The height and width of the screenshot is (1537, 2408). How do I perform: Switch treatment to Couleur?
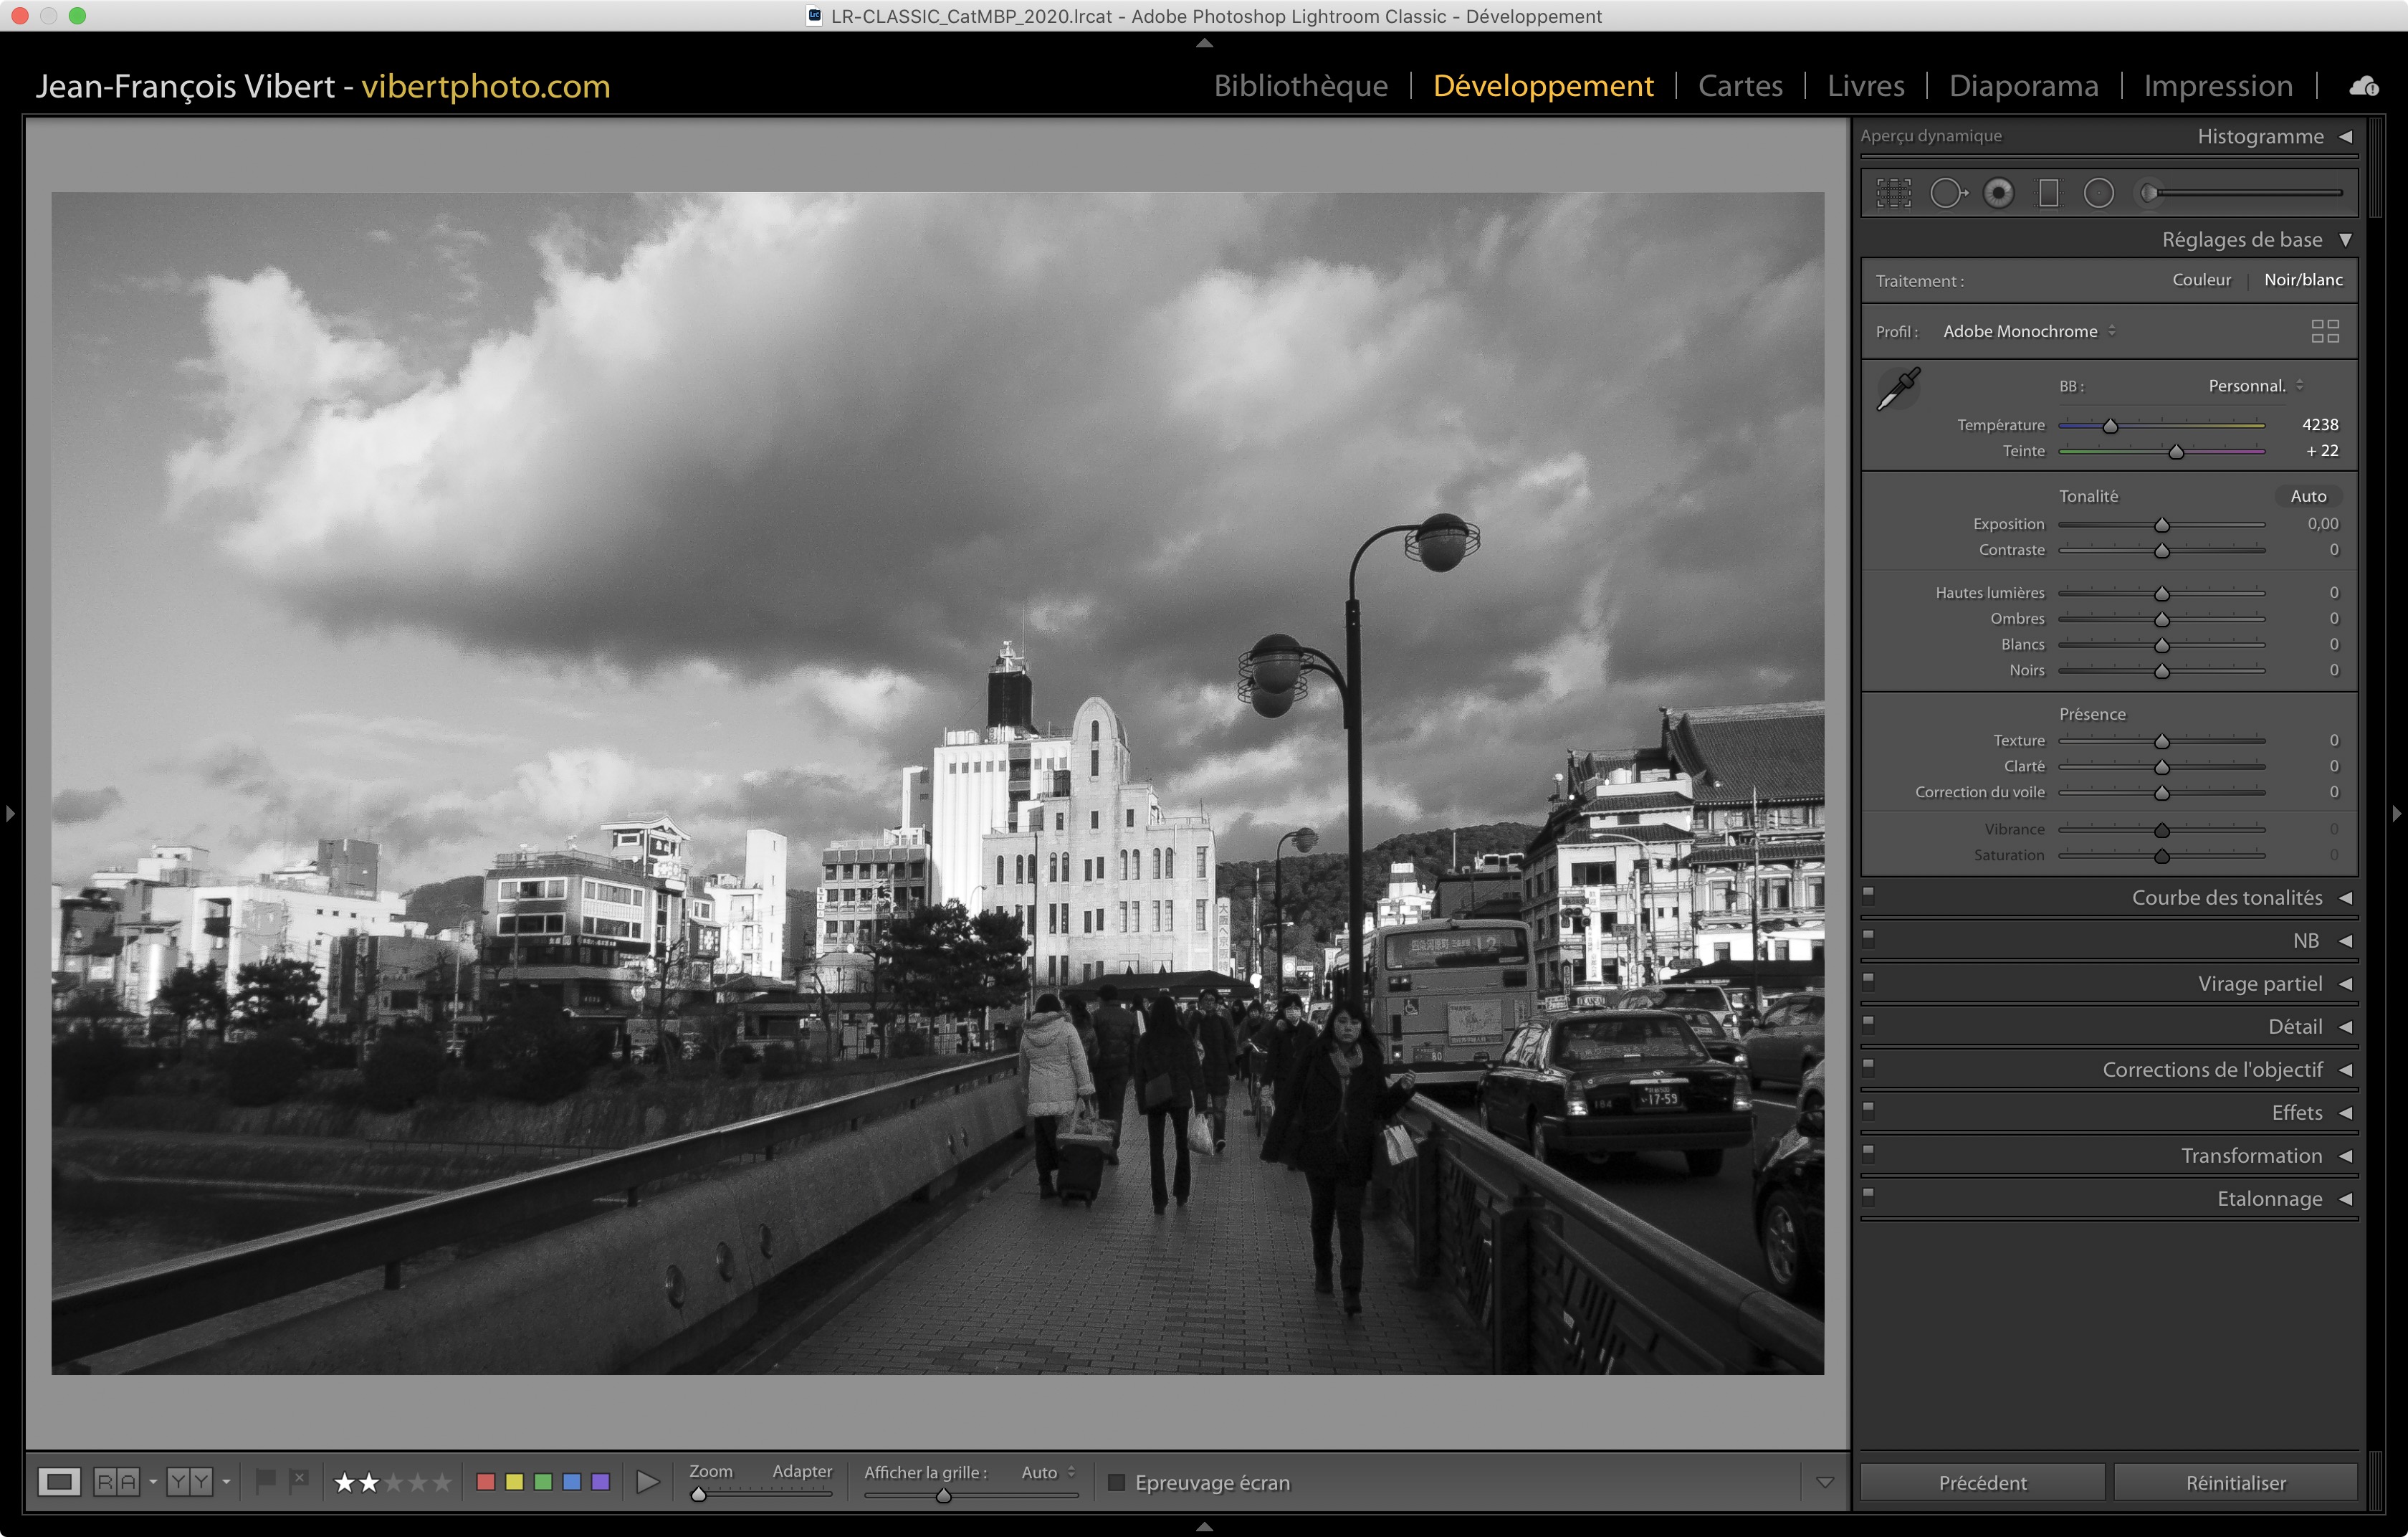(x=2201, y=280)
